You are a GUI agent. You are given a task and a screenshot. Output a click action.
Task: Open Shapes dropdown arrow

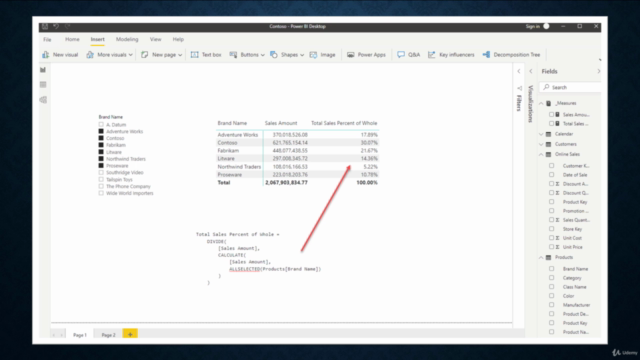coord(302,55)
